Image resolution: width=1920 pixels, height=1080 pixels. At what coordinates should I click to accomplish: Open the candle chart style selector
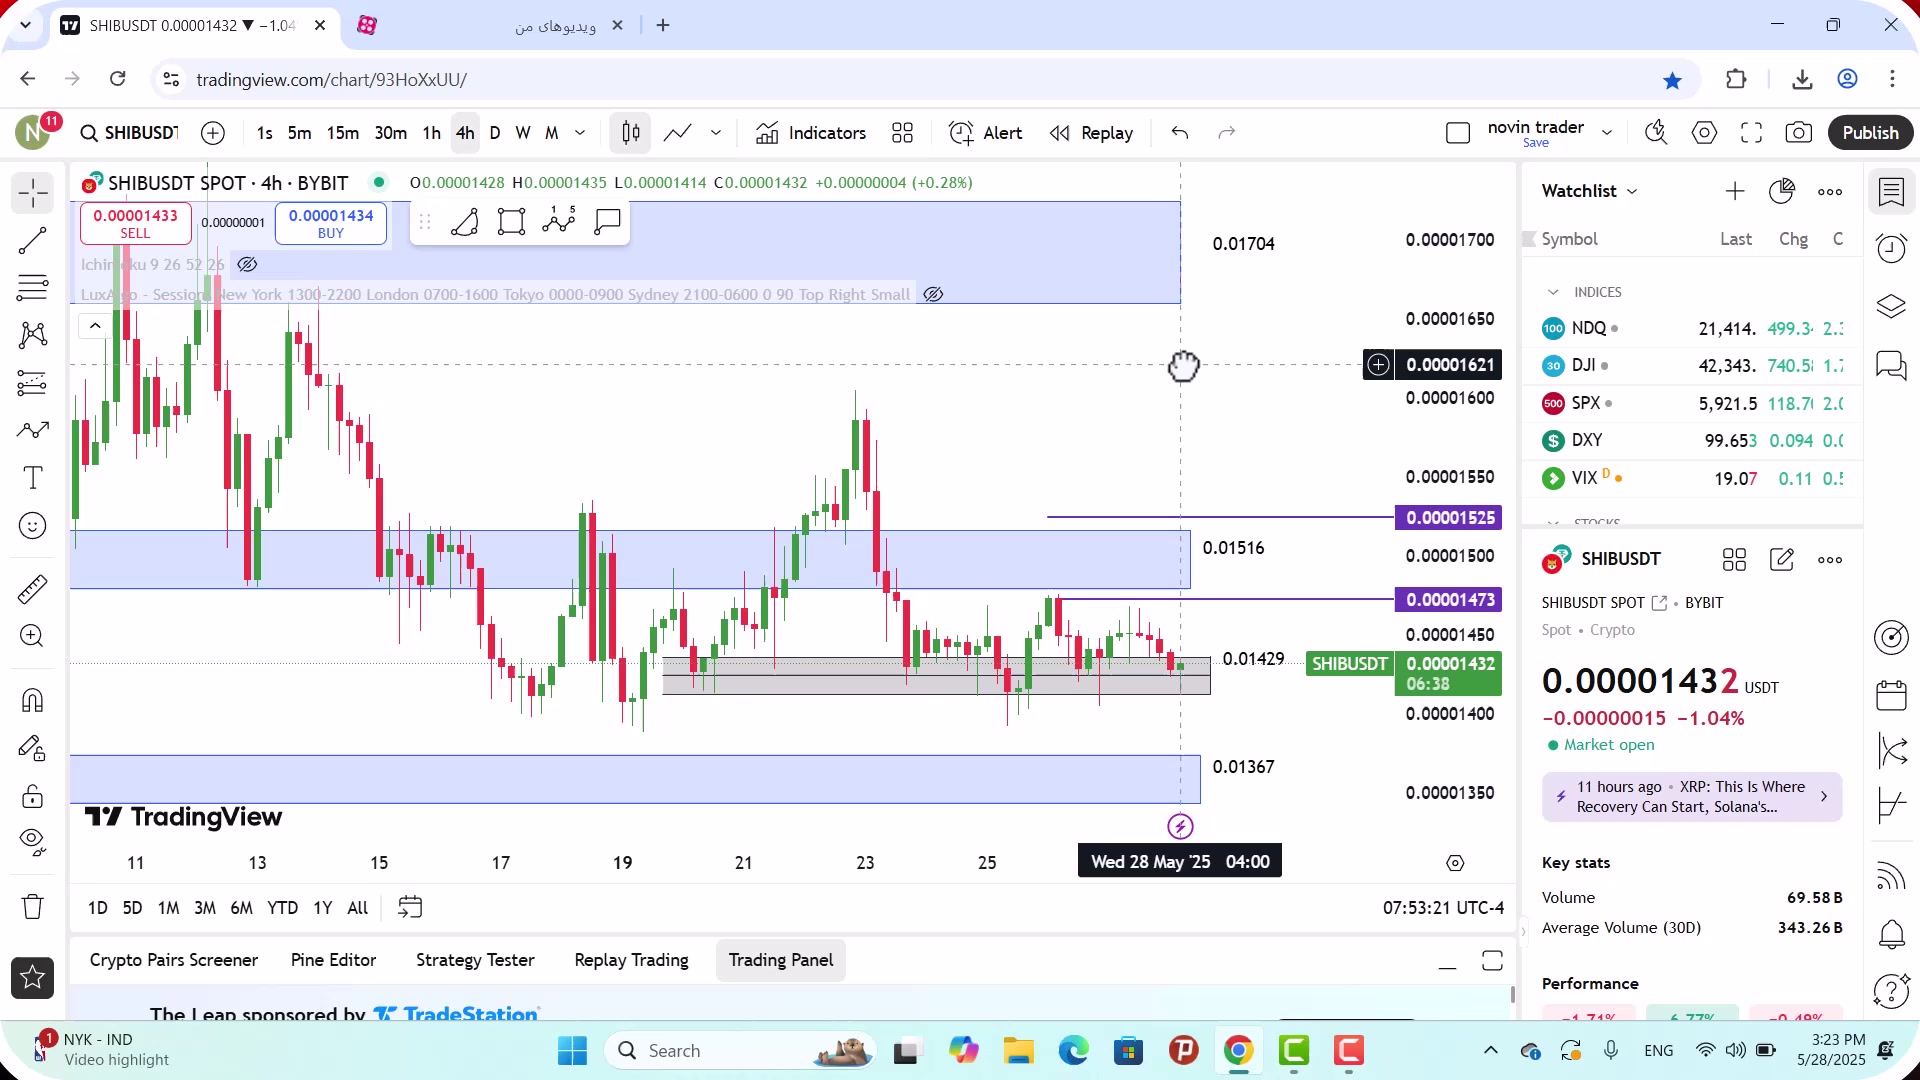point(631,133)
